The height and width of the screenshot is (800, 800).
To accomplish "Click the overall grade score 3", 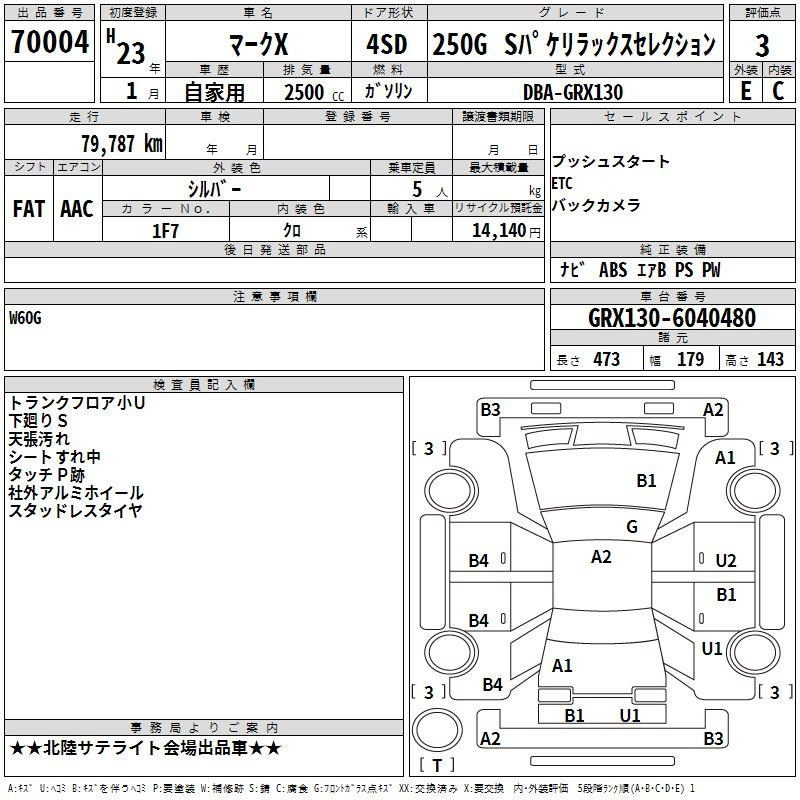I will (x=762, y=46).
